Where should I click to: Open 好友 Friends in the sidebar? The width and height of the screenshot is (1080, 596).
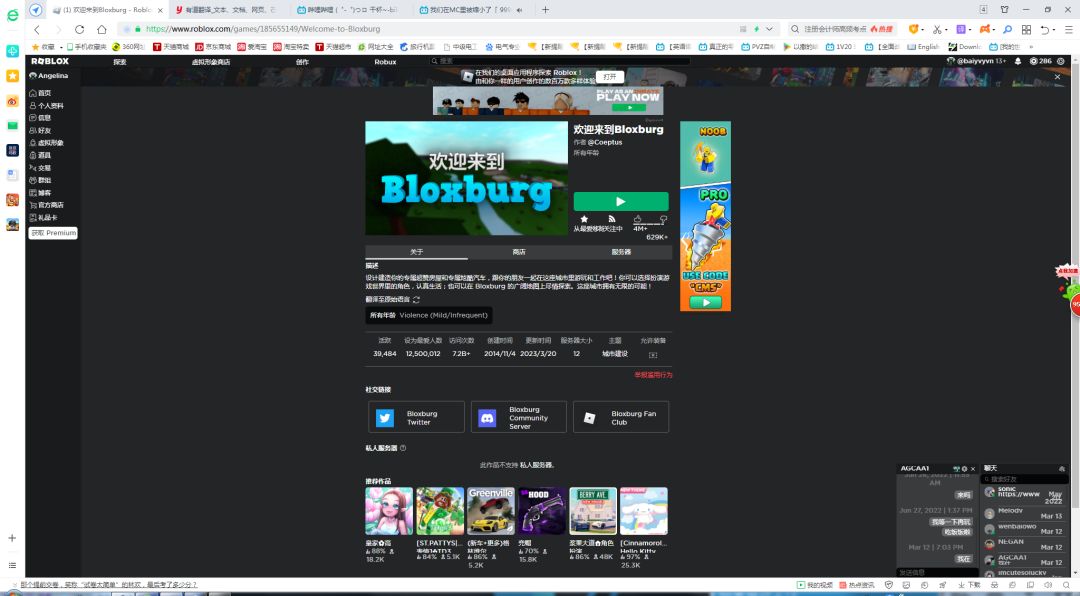click(x=40, y=130)
